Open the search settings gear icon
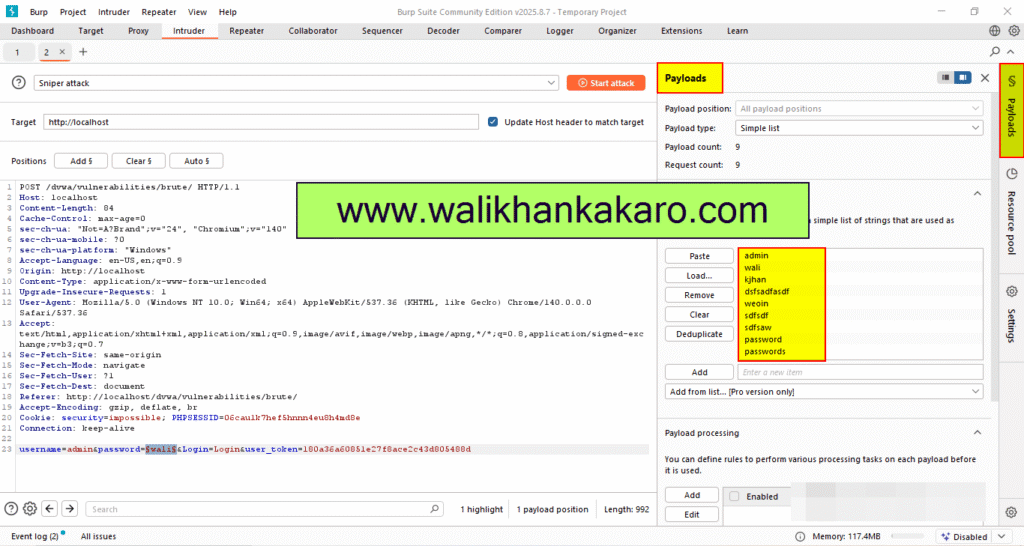 30,509
